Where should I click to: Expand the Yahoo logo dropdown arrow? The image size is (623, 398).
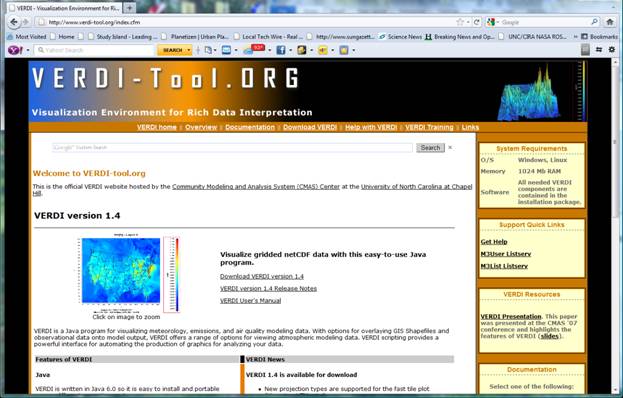(28, 50)
